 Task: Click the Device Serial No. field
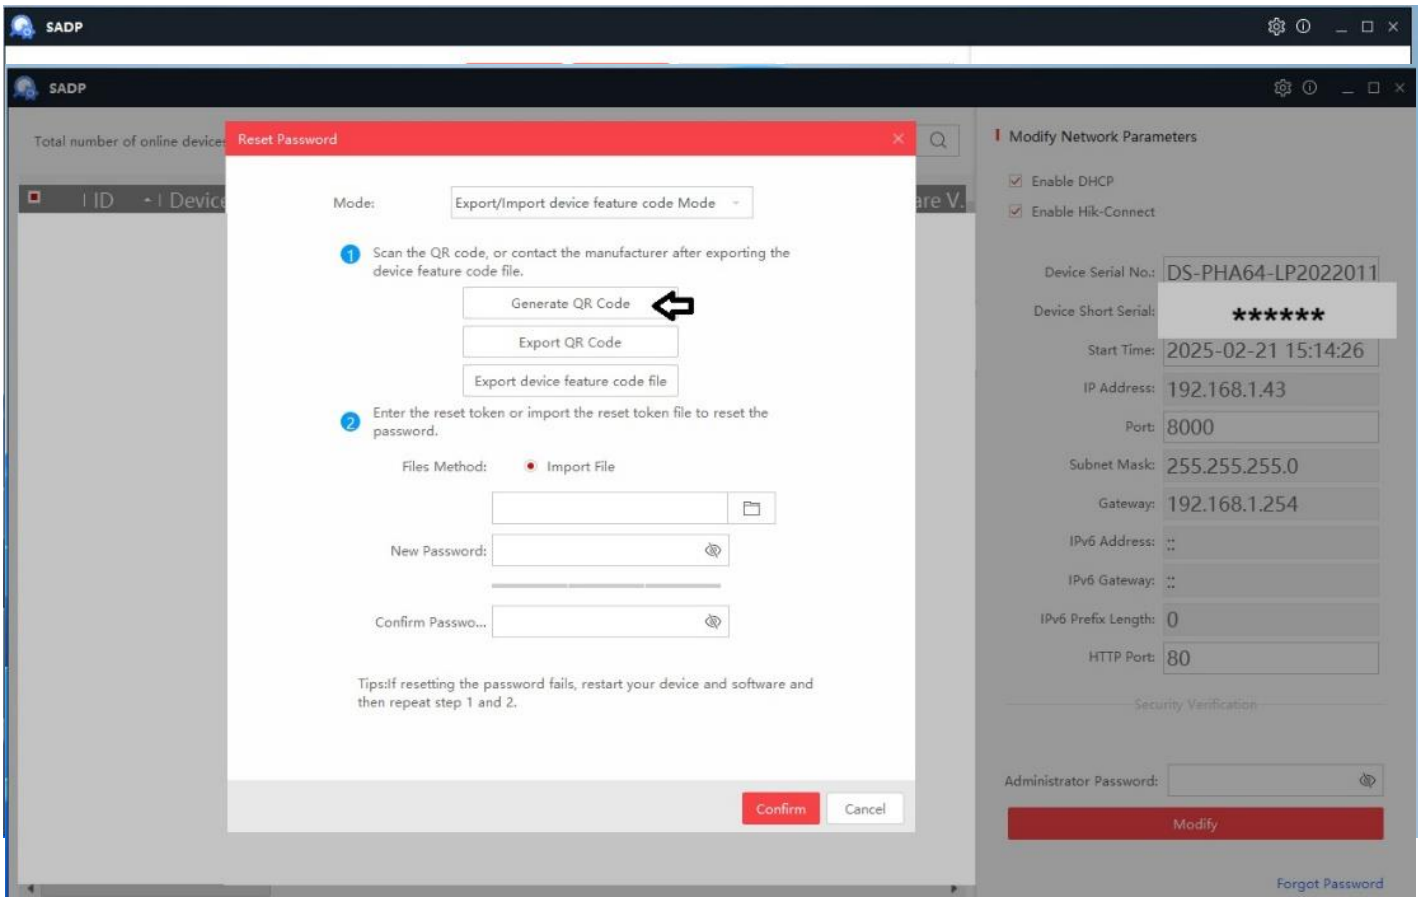click(x=1271, y=271)
